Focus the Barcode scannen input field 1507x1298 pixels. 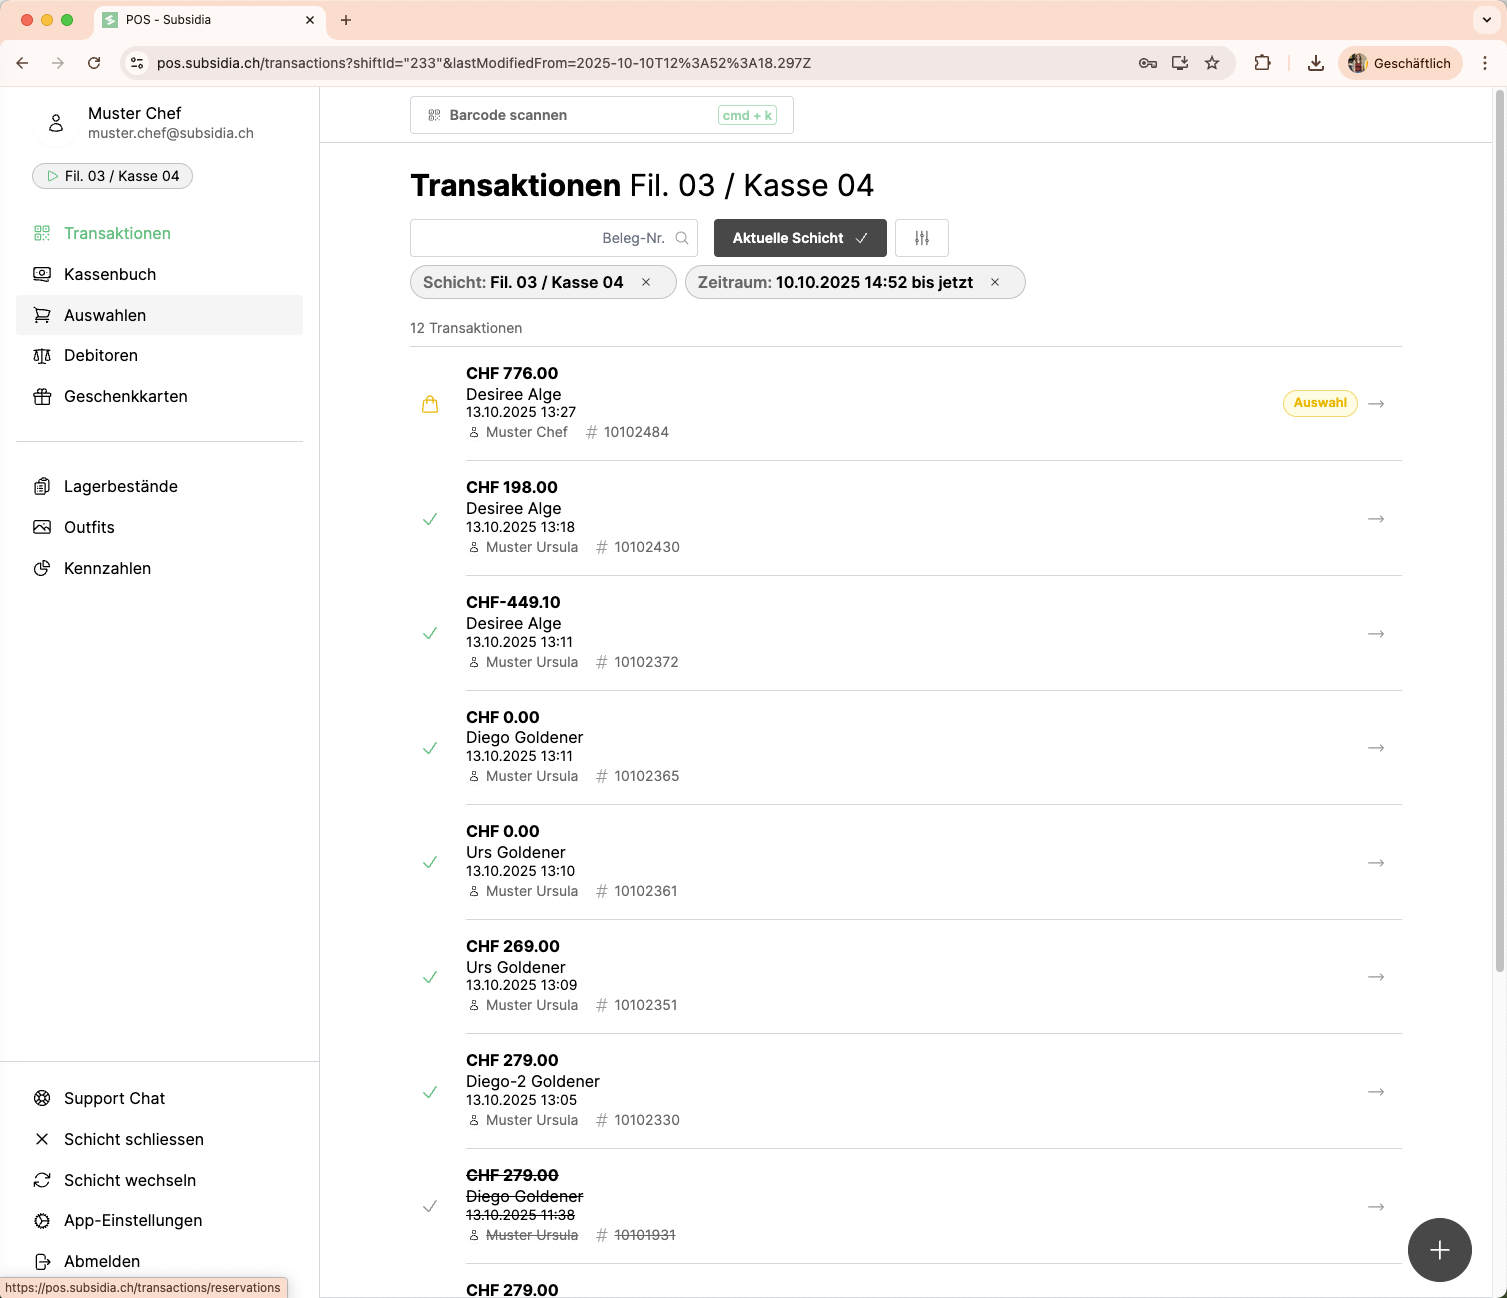(580, 115)
